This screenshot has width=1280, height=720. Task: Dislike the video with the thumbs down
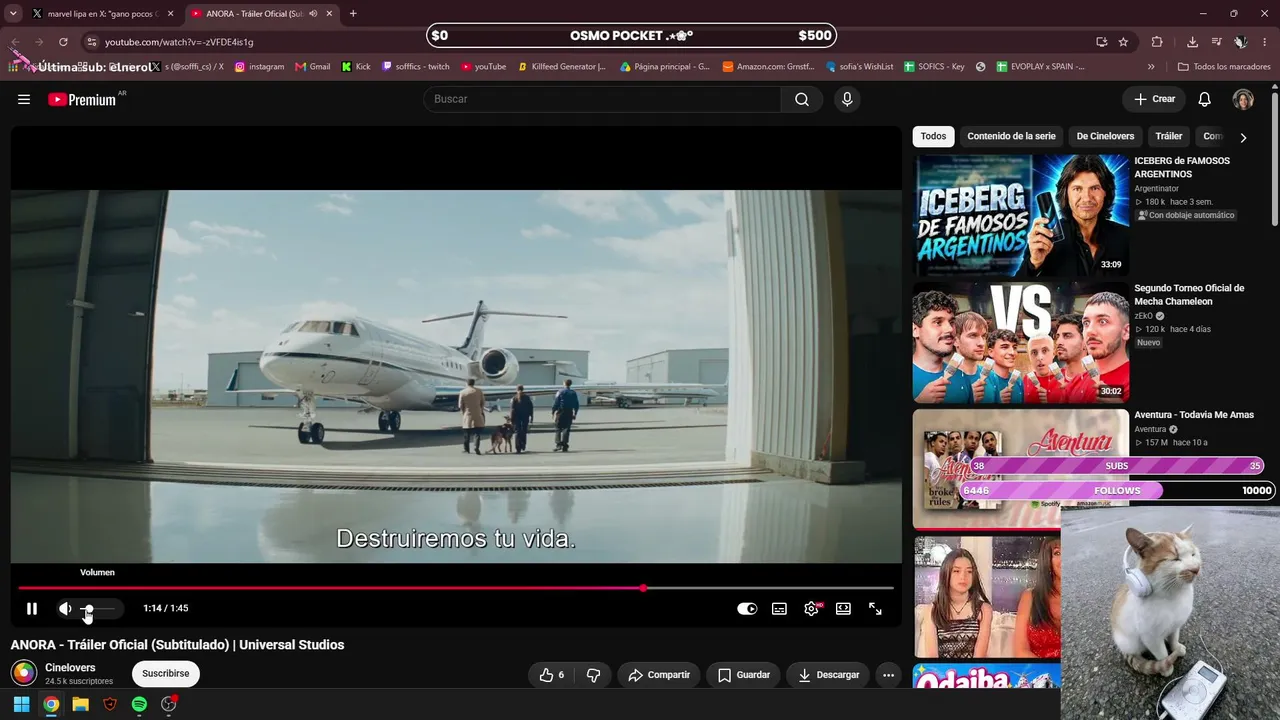[x=593, y=675]
